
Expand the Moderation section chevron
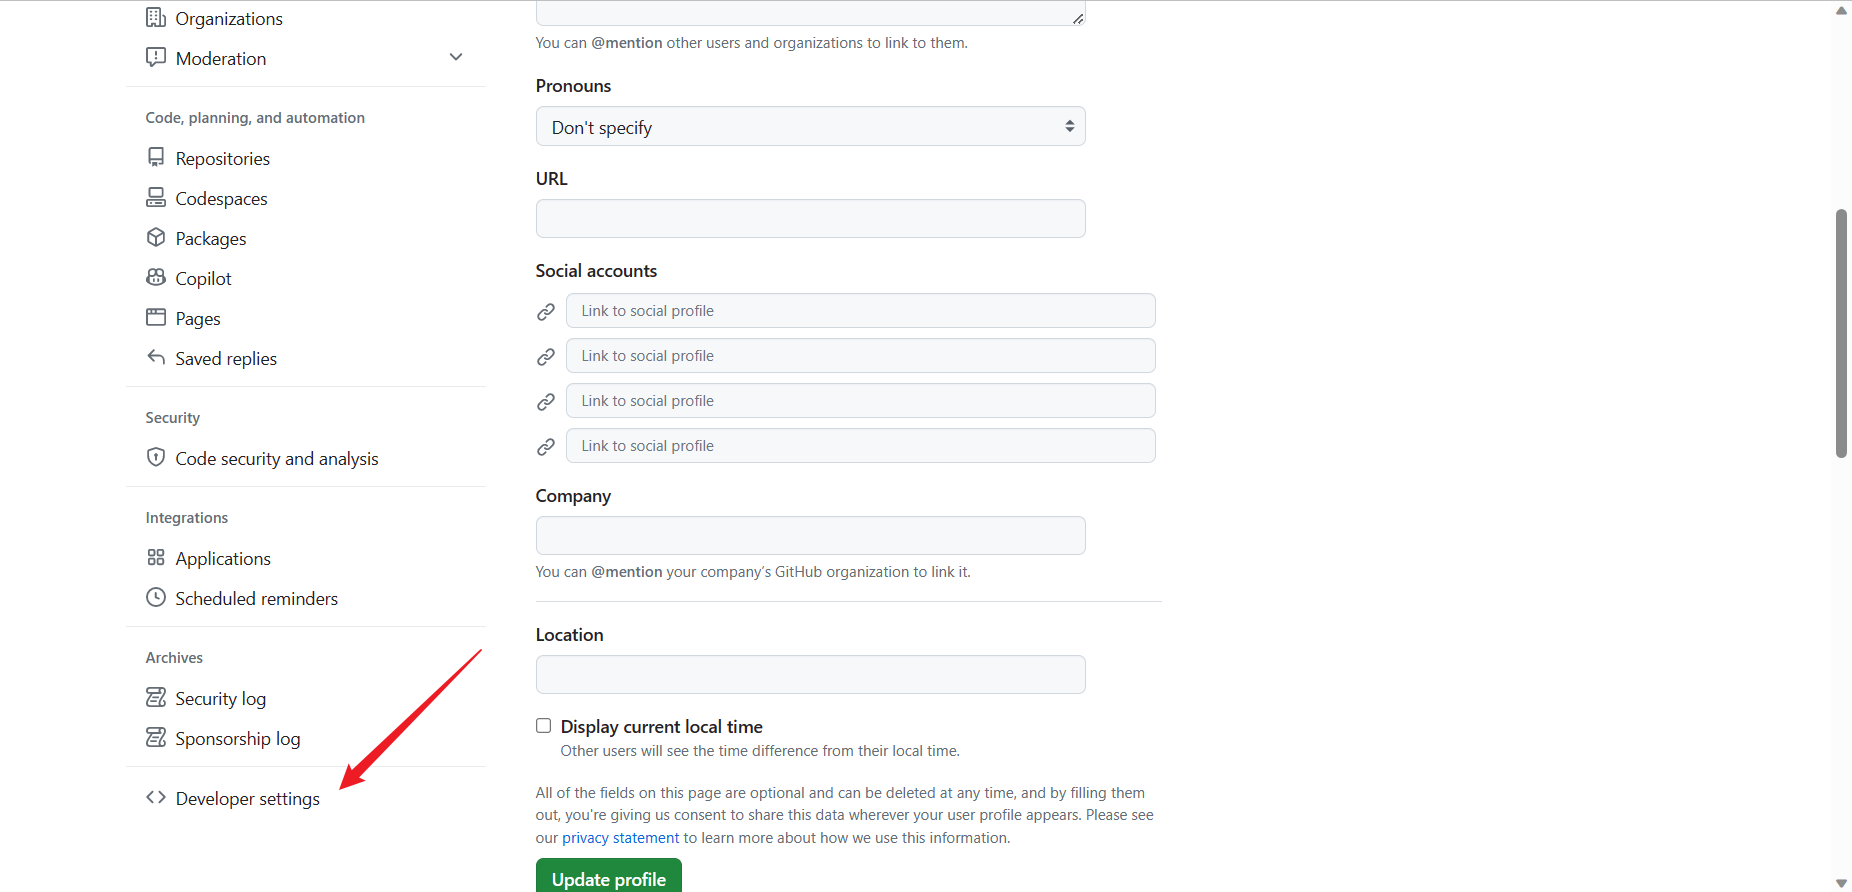coord(456,58)
